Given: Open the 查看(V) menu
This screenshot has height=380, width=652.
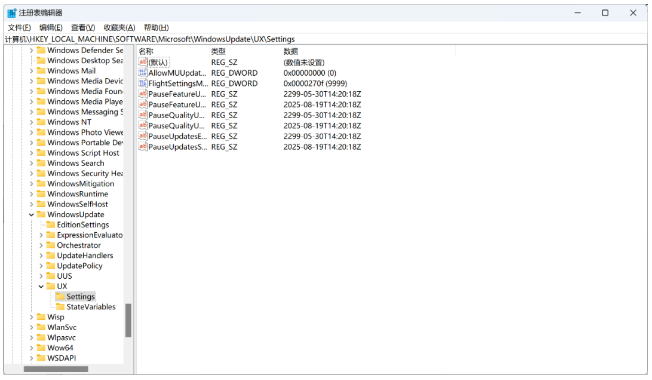Looking at the screenshot, I should 83,27.
